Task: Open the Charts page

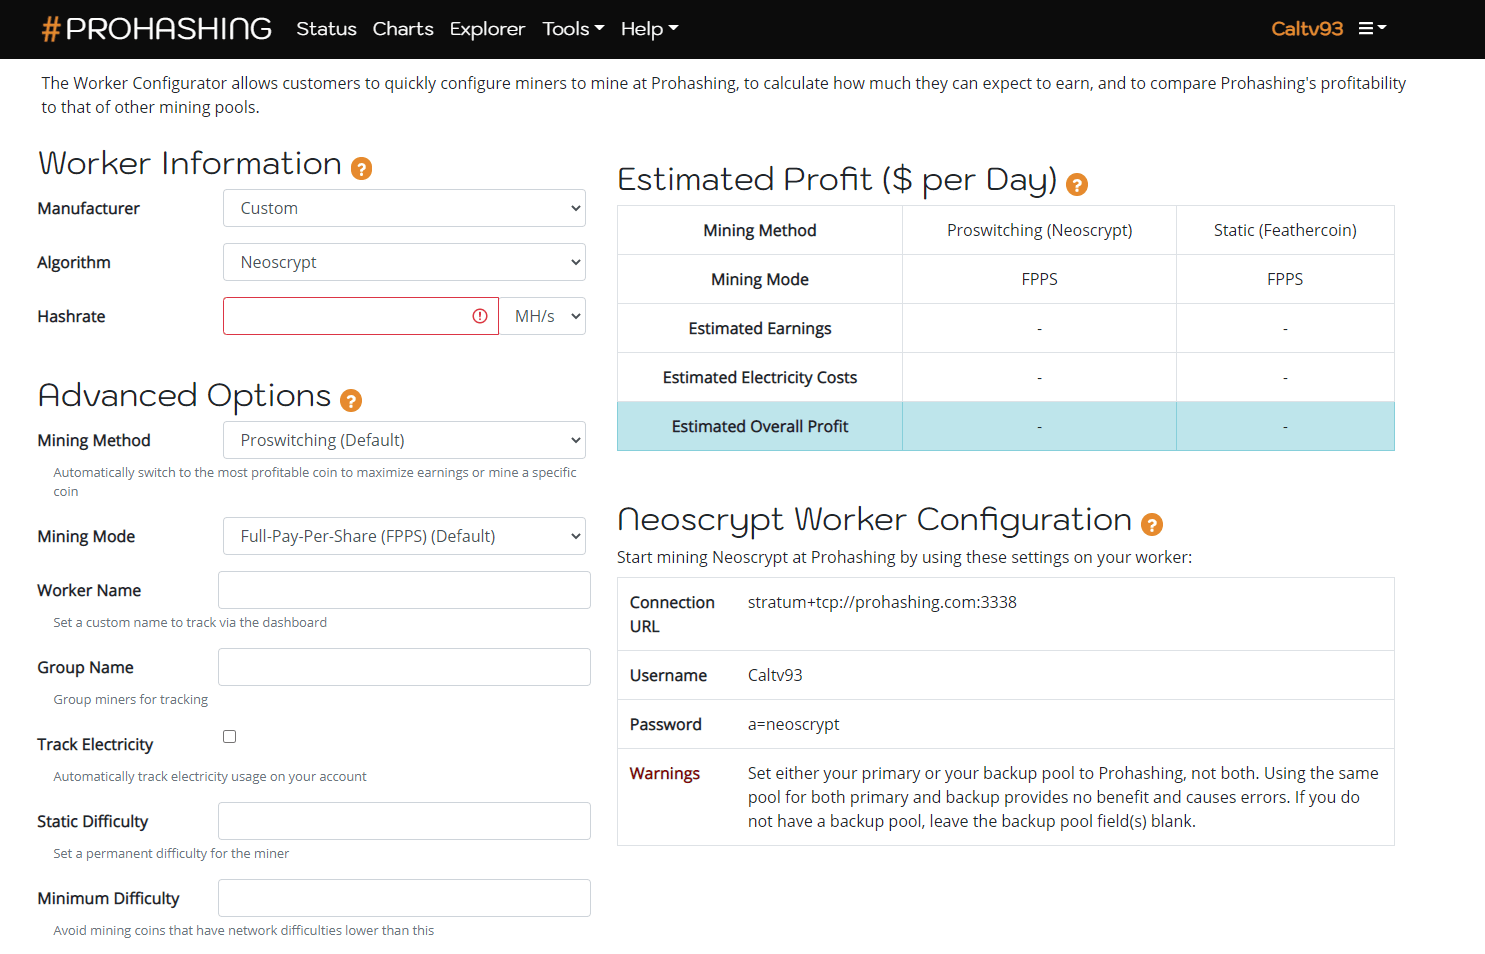Action: coord(403,29)
